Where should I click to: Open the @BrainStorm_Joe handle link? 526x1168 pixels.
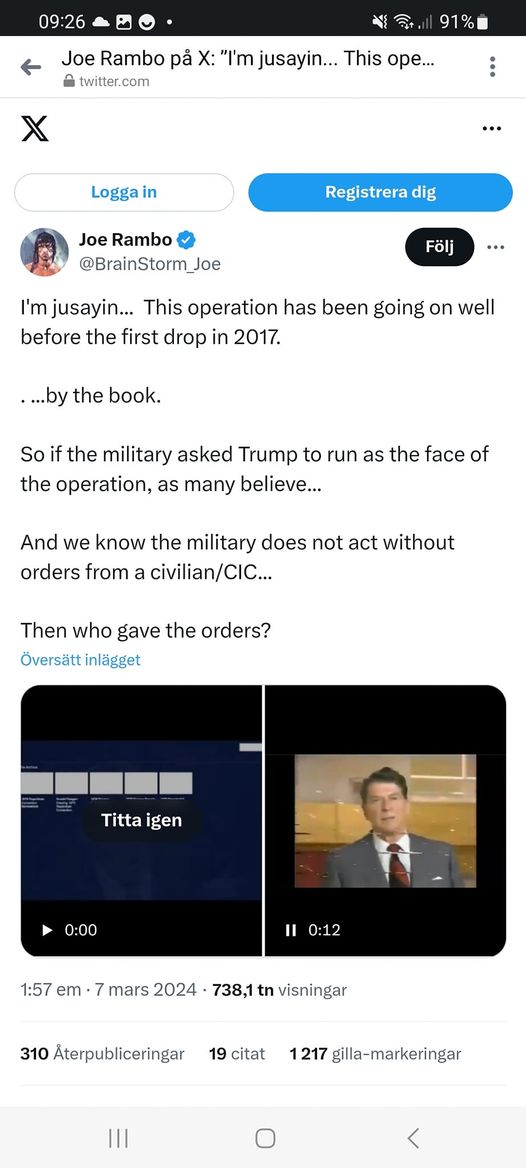coord(149,264)
